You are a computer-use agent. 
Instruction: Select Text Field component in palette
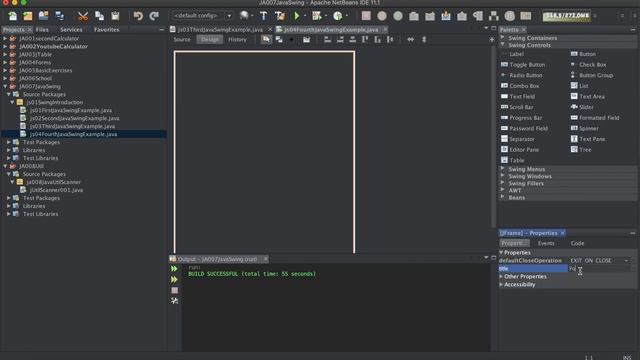click(518, 96)
